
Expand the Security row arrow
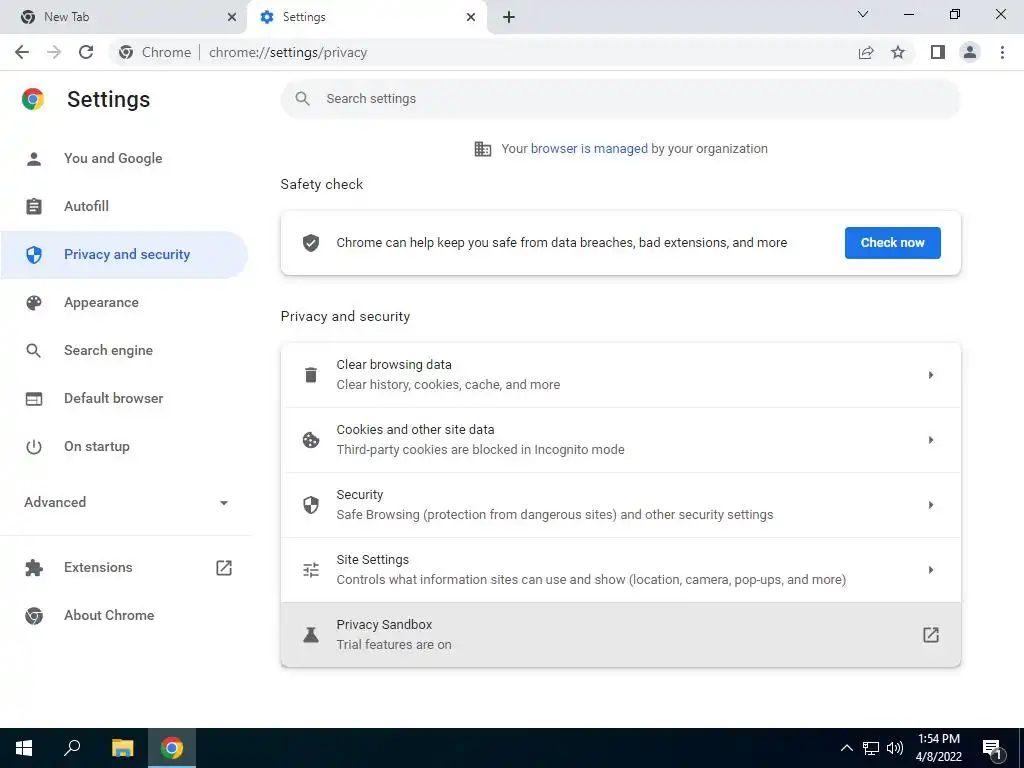[931, 505]
